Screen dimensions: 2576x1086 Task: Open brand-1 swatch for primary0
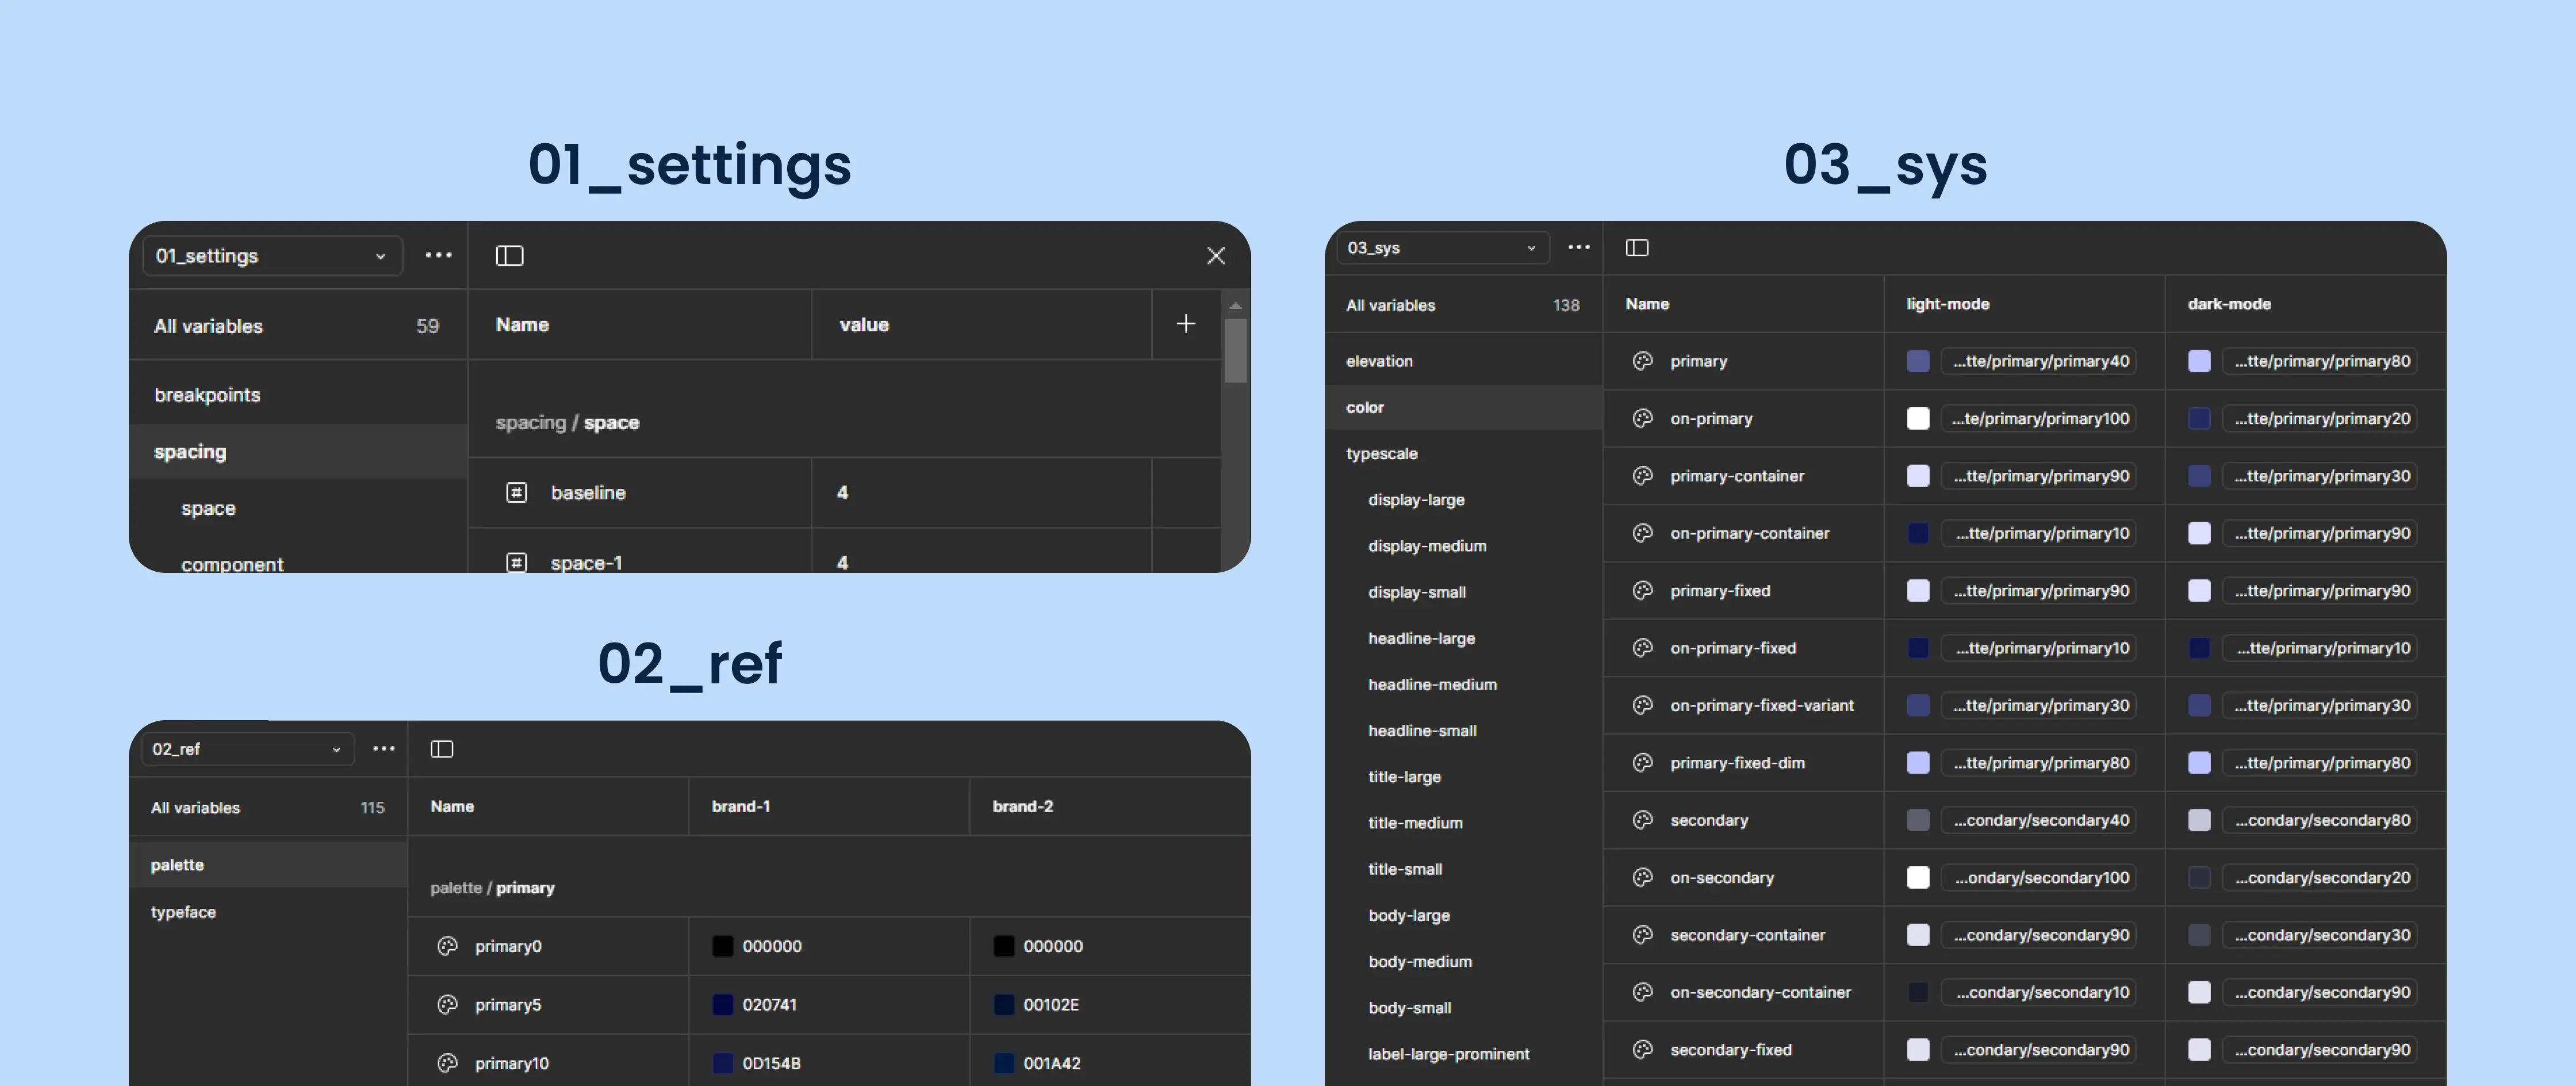point(723,946)
